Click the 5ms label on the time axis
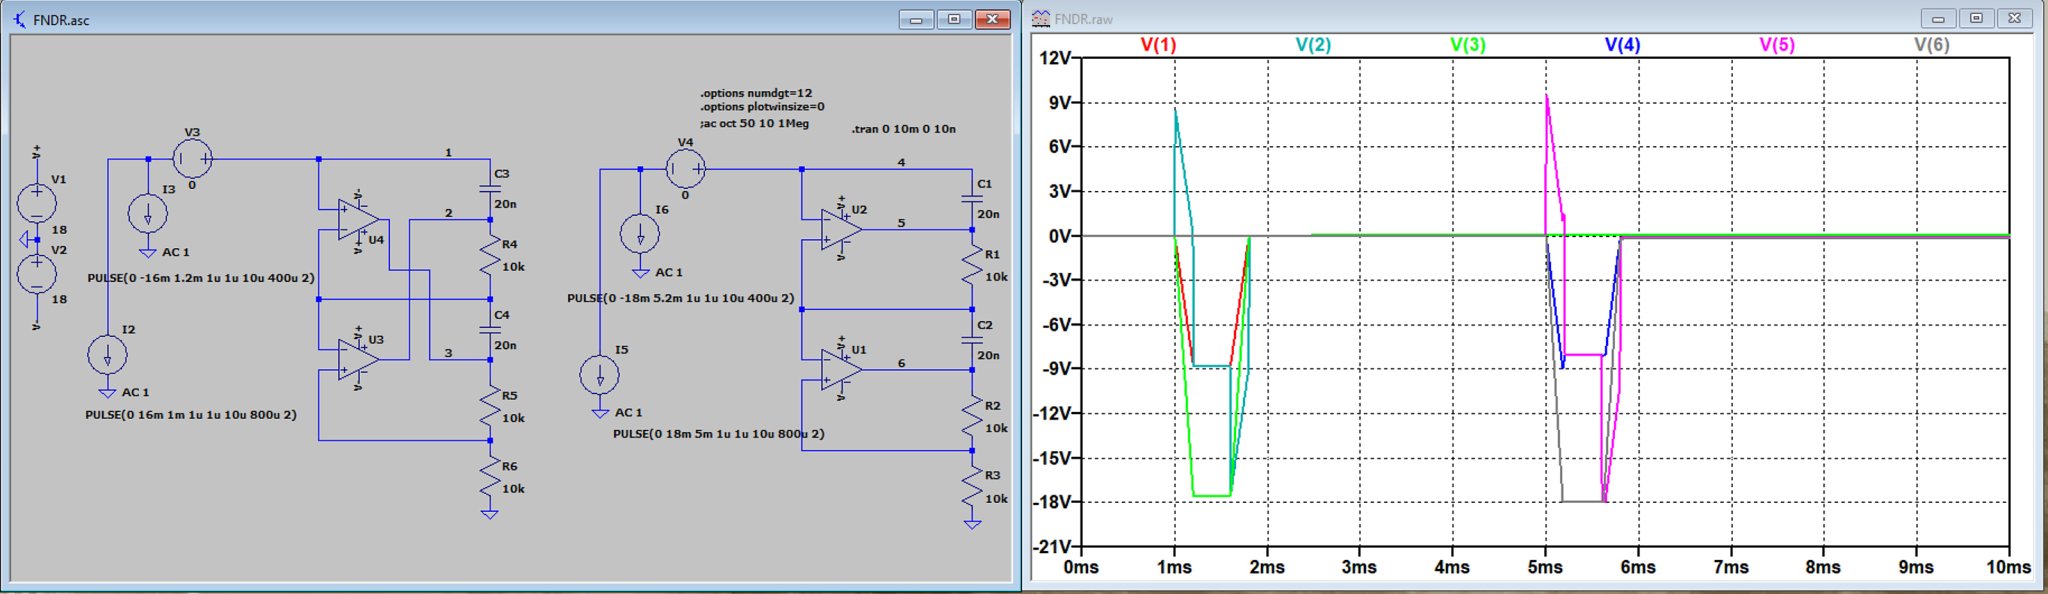Viewport: 2048px width, 594px height. pyautogui.click(x=1545, y=567)
